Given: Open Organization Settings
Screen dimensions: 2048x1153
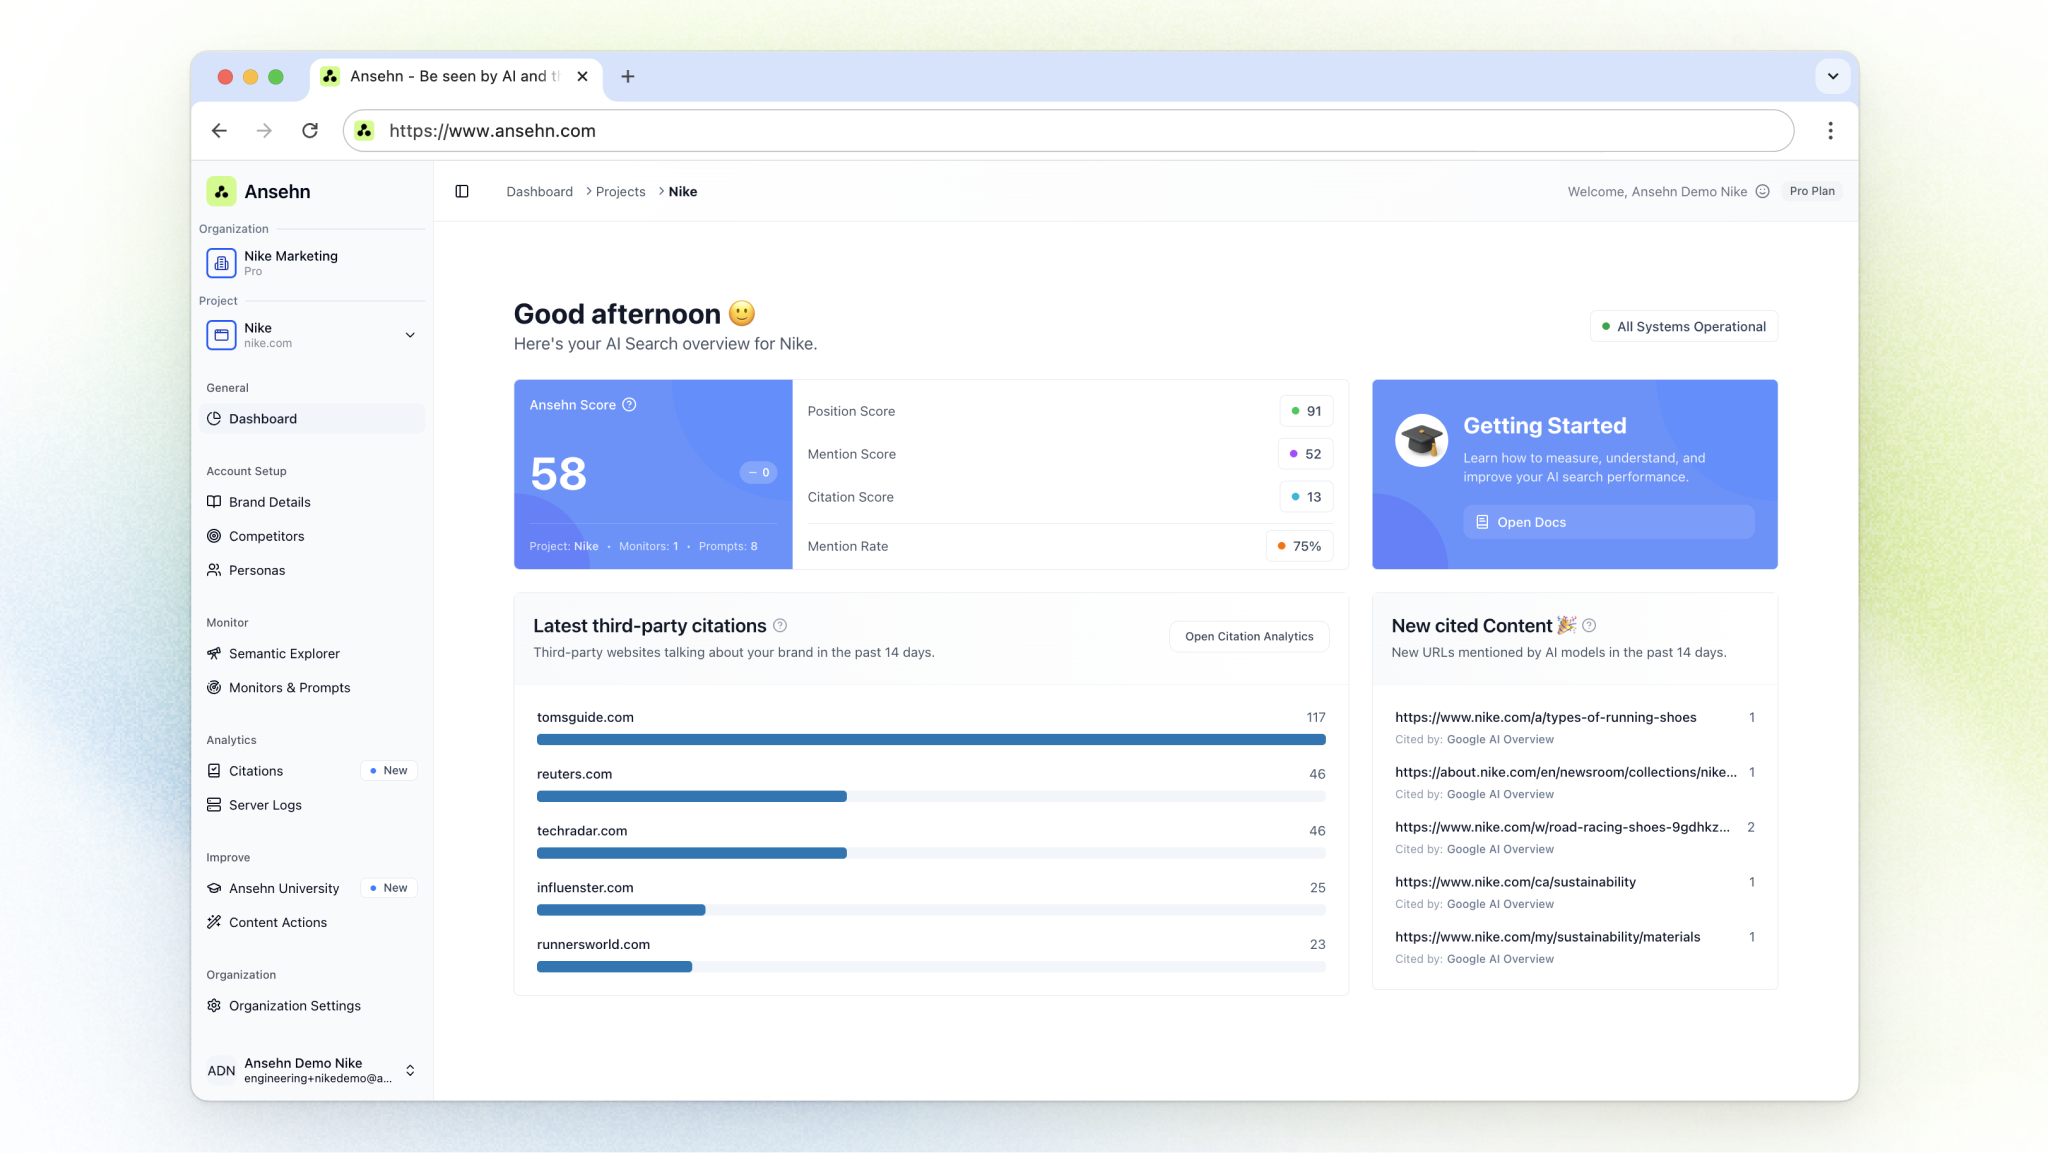Looking at the screenshot, I should (x=294, y=1006).
